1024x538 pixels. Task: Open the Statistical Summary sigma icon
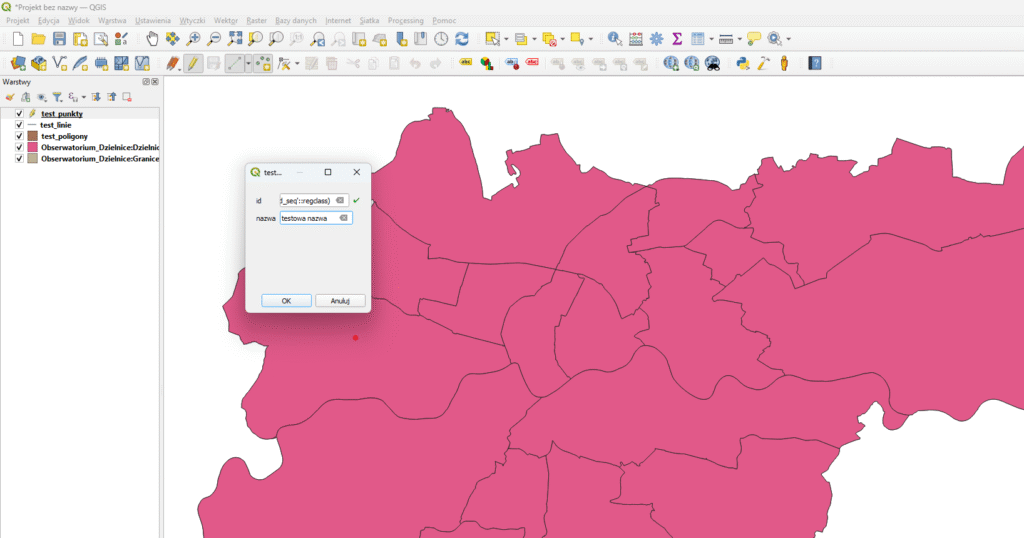click(x=677, y=39)
